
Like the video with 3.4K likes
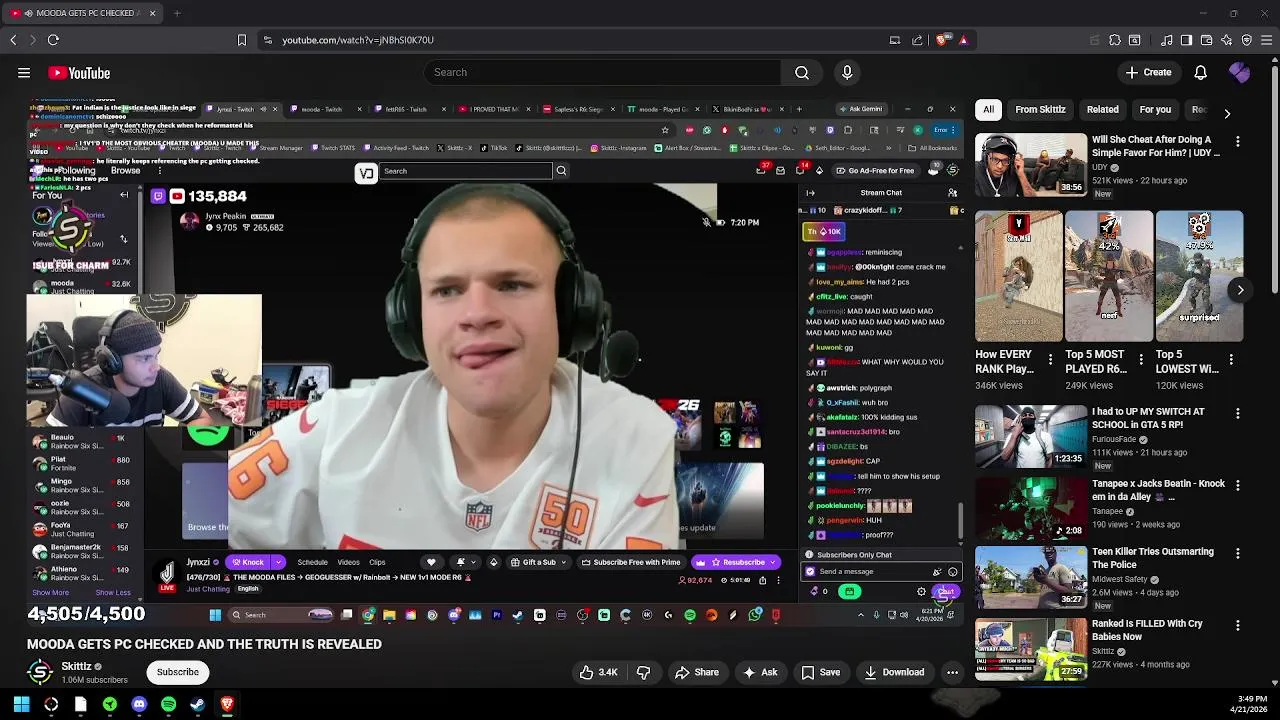pos(598,673)
